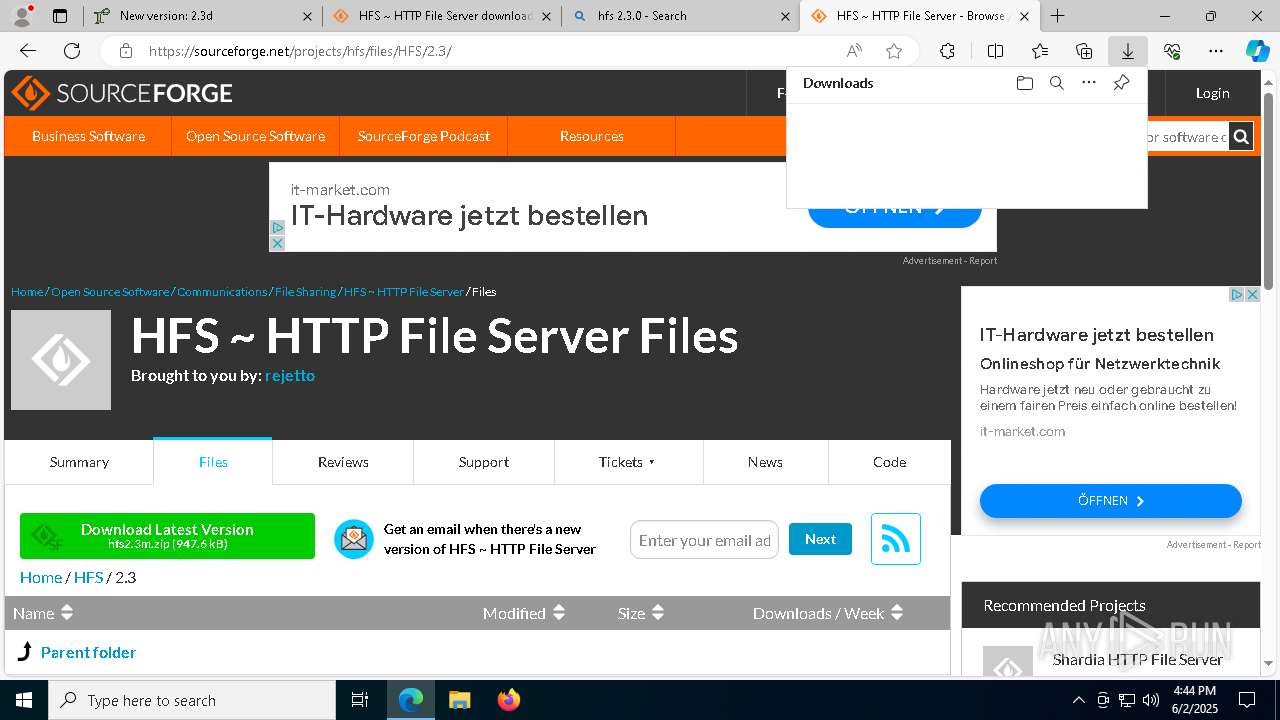This screenshot has height=720, width=1280.
Task: Open the Code tab
Action: click(x=889, y=462)
